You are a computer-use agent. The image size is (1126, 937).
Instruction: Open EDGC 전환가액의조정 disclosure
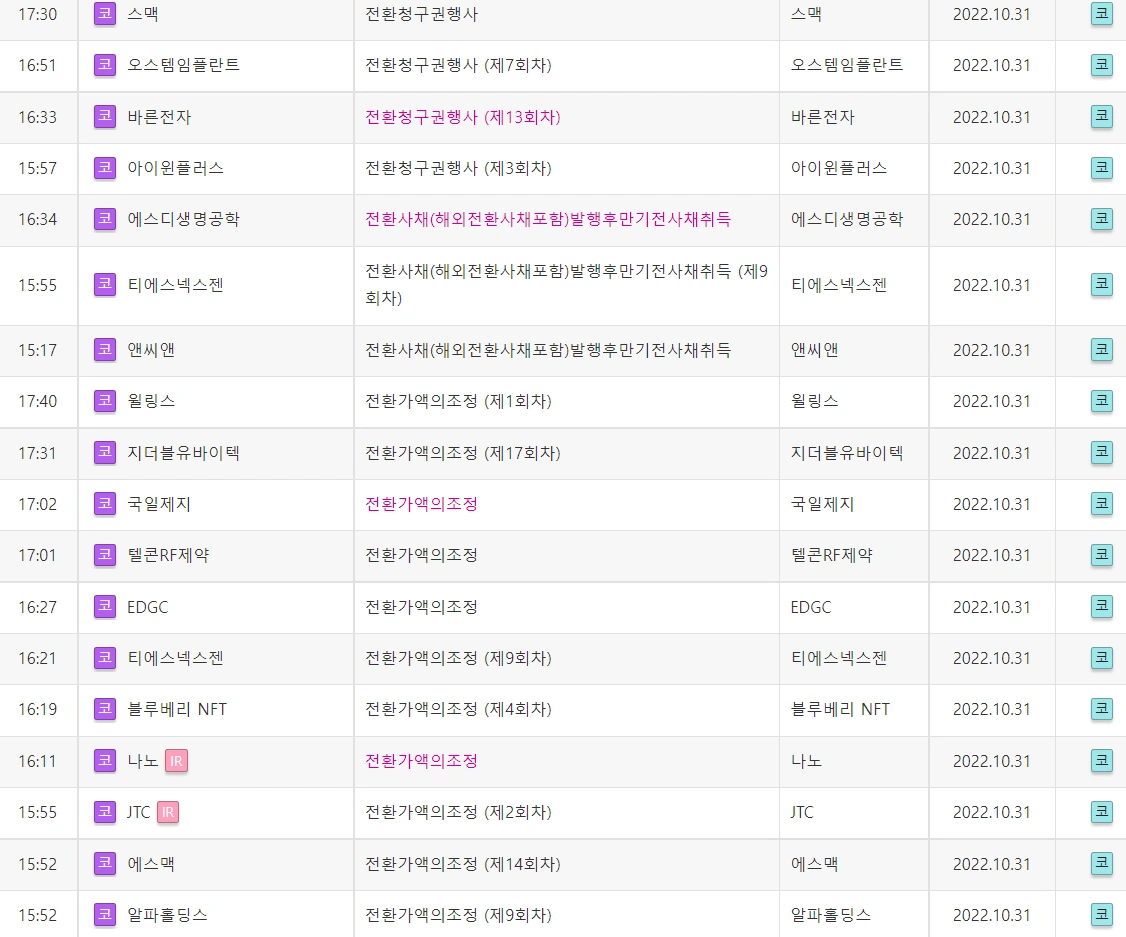[x=422, y=607]
